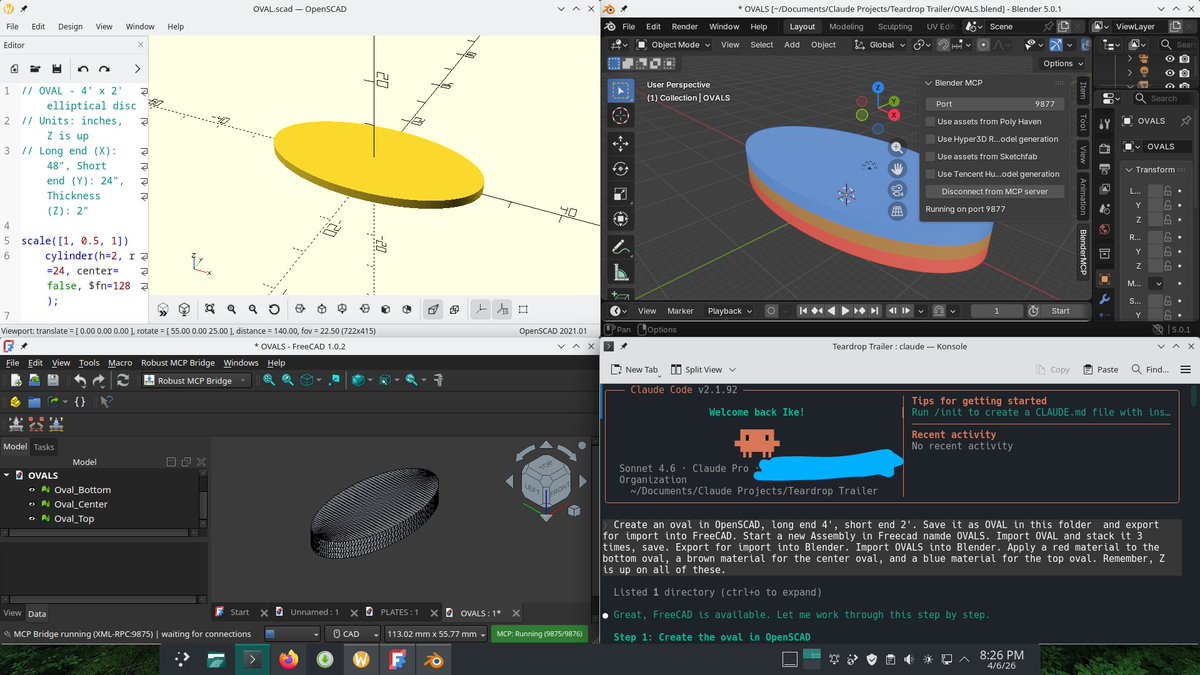Open Blender Playback dropdown
Viewport: 1200px width, 675px height.
(728, 311)
